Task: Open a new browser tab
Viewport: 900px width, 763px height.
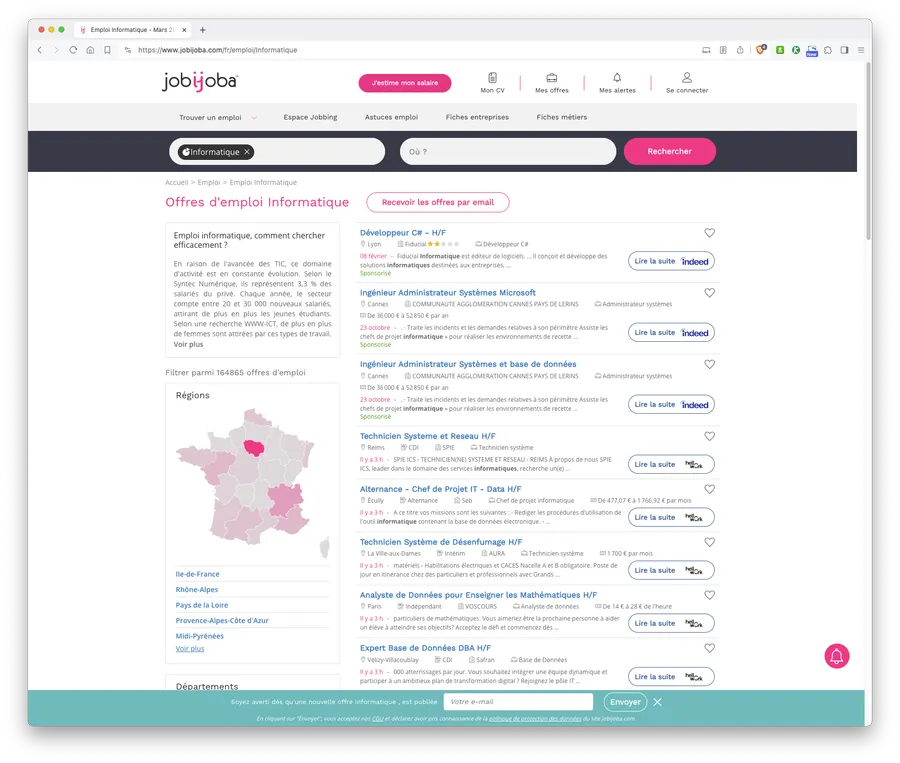Action: point(203,30)
